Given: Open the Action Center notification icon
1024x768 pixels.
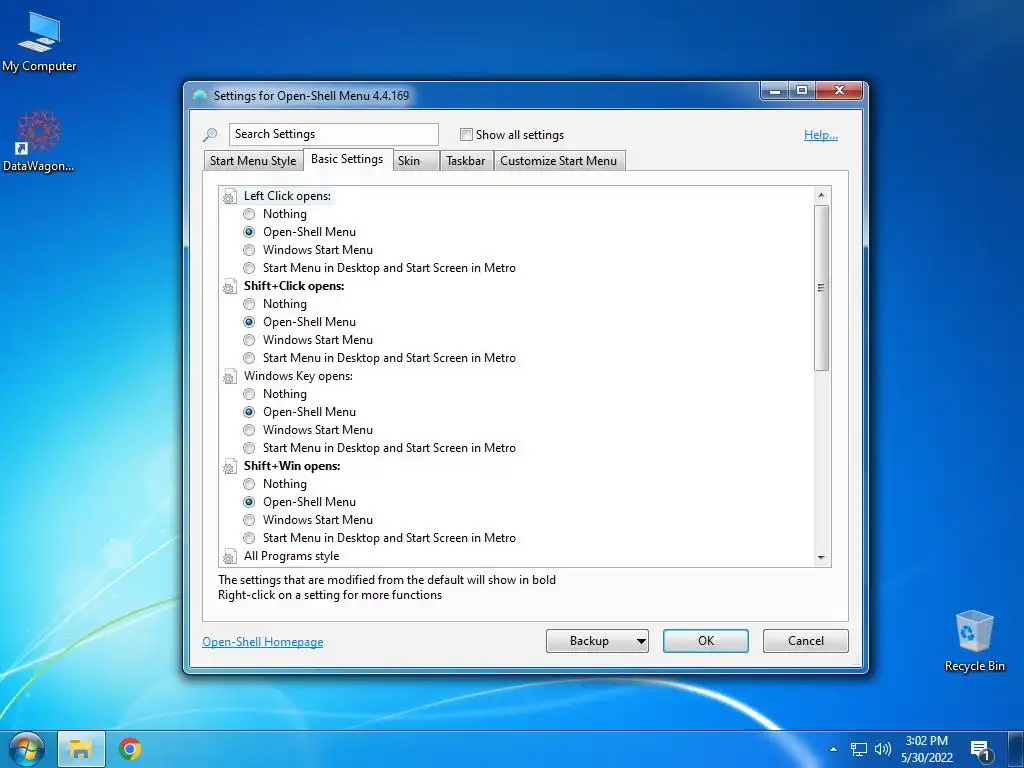Looking at the screenshot, I should pos(981,751).
